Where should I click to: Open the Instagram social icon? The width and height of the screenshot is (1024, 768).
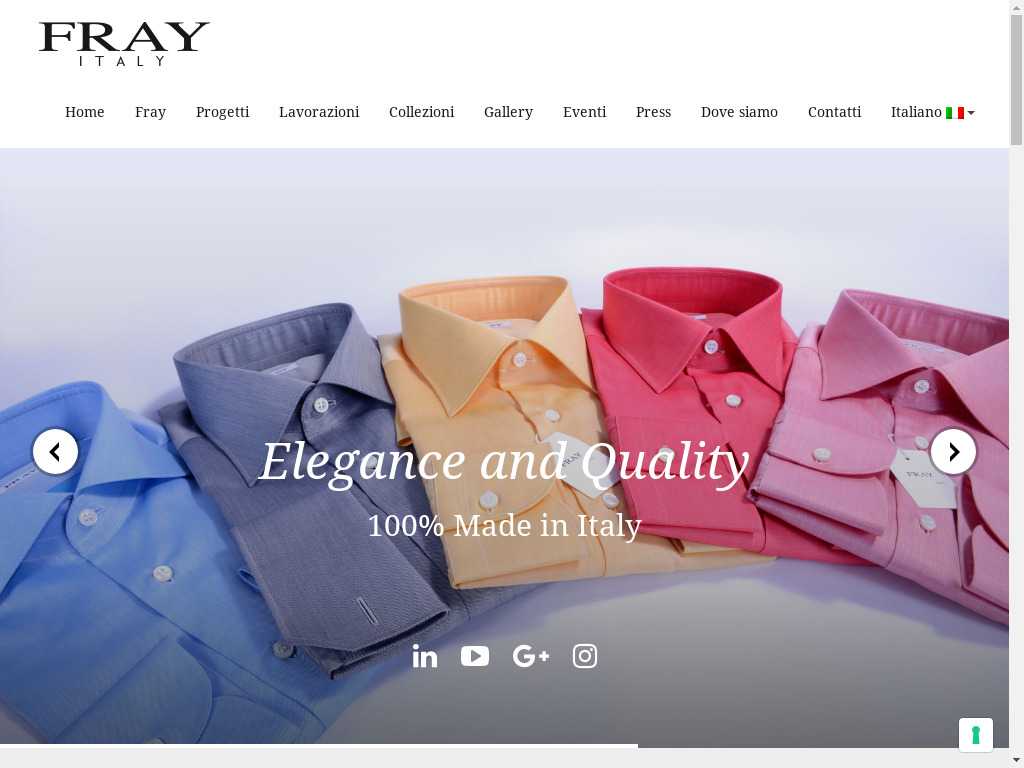pos(584,656)
